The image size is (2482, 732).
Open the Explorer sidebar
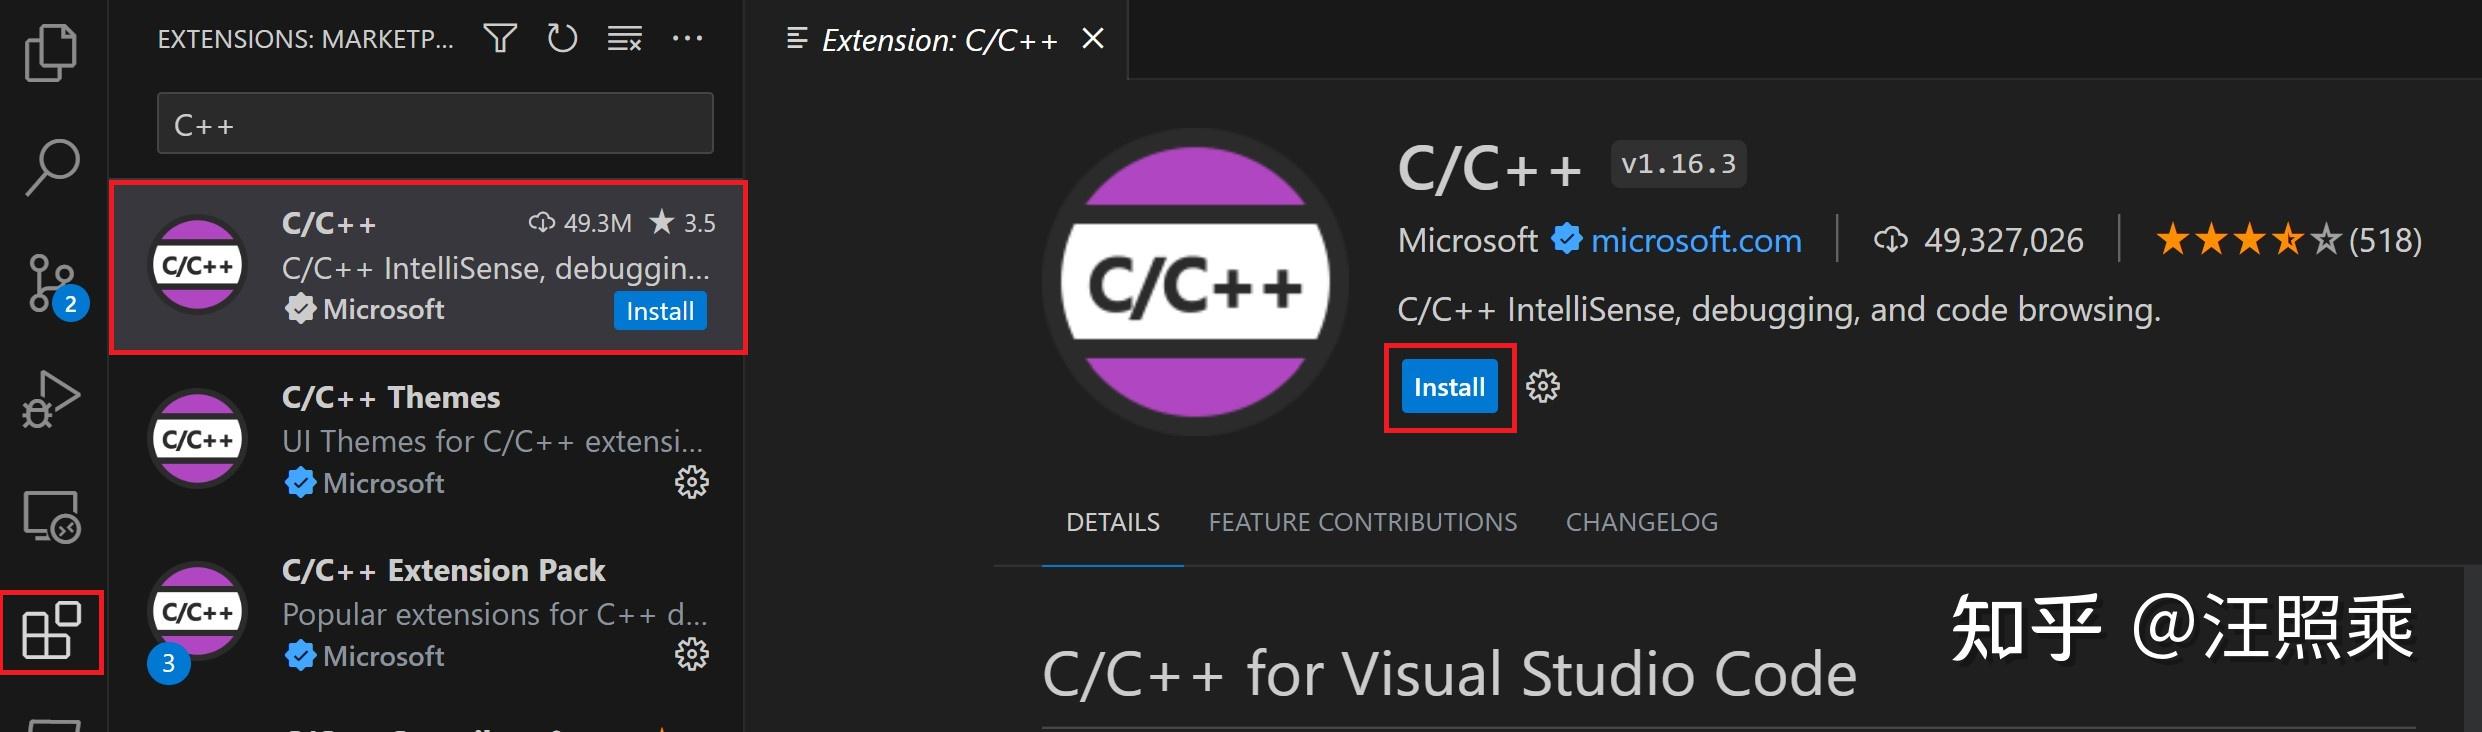(x=51, y=50)
